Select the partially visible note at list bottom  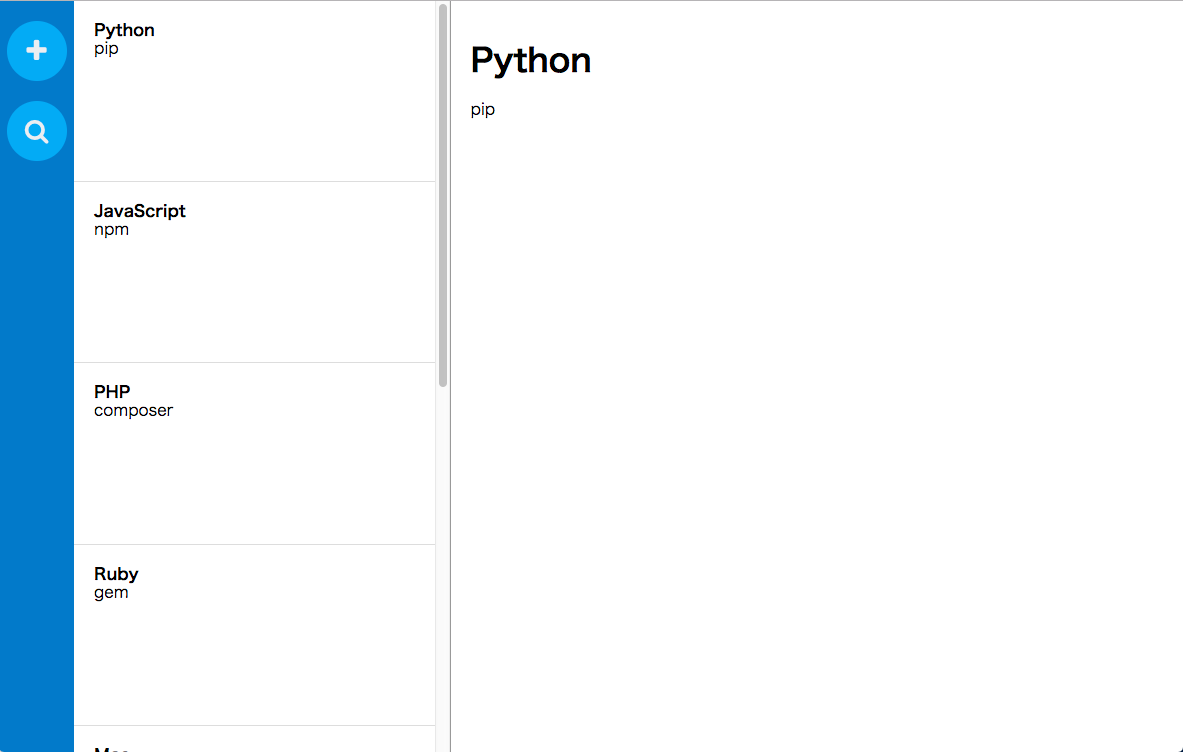[x=254, y=740]
